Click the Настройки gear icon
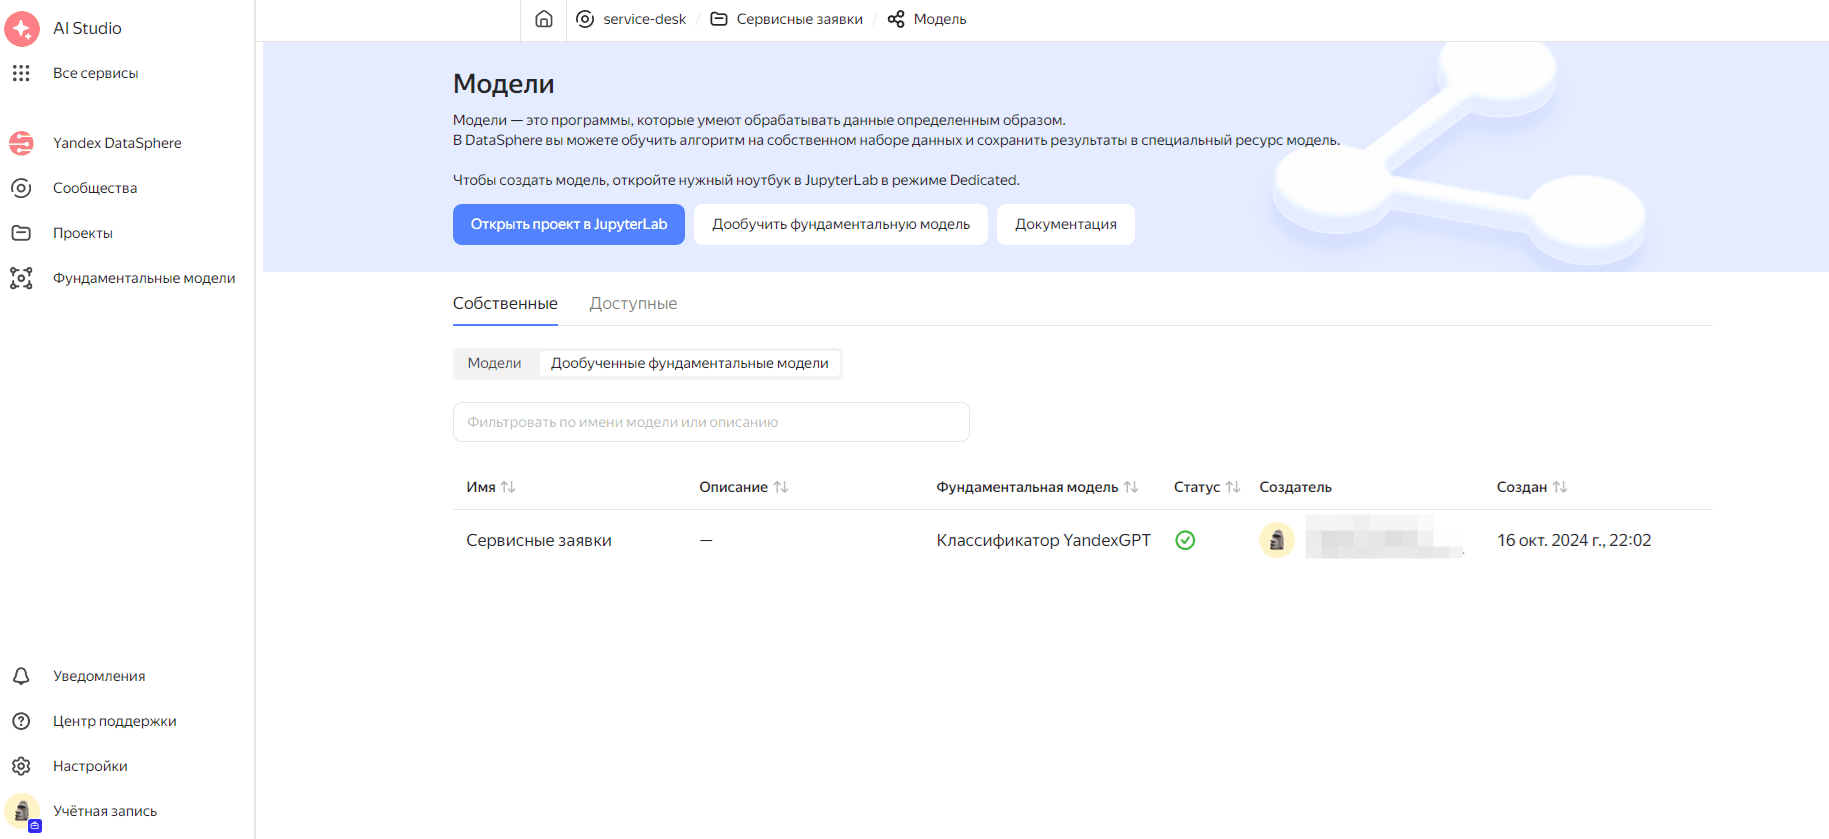Image resolution: width=1829 pixels, height=839 pixels. pyautogui.click(x=21, y=766)
